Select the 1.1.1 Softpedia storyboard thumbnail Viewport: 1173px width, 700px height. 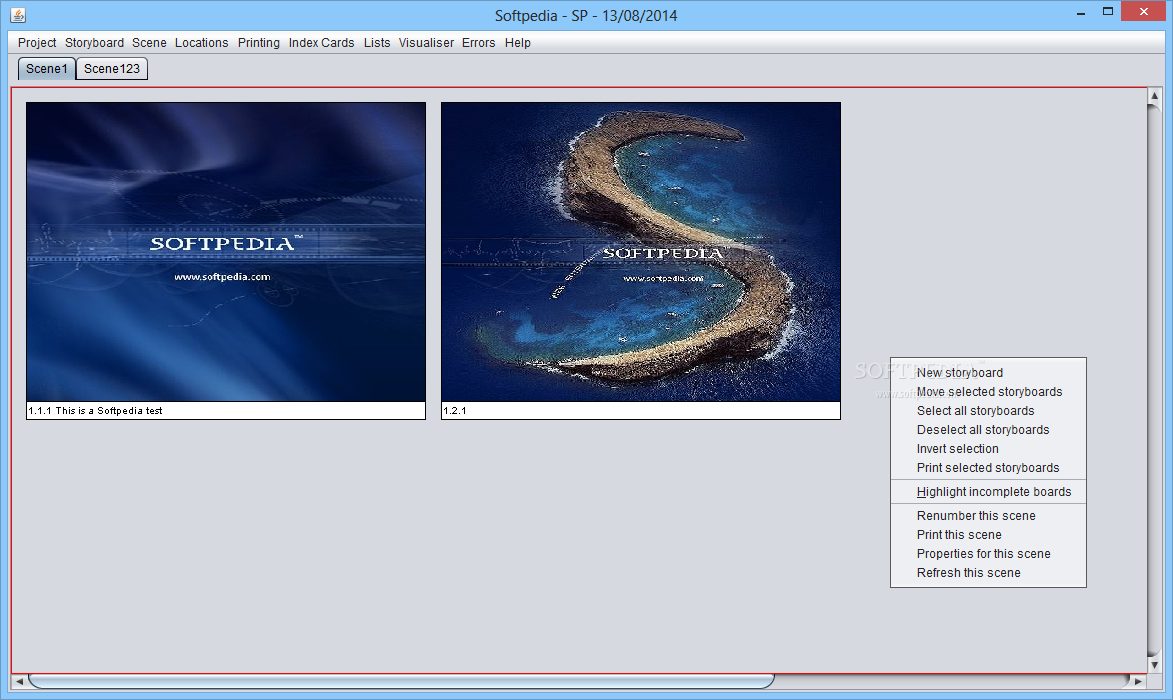[x=226, y=252]
